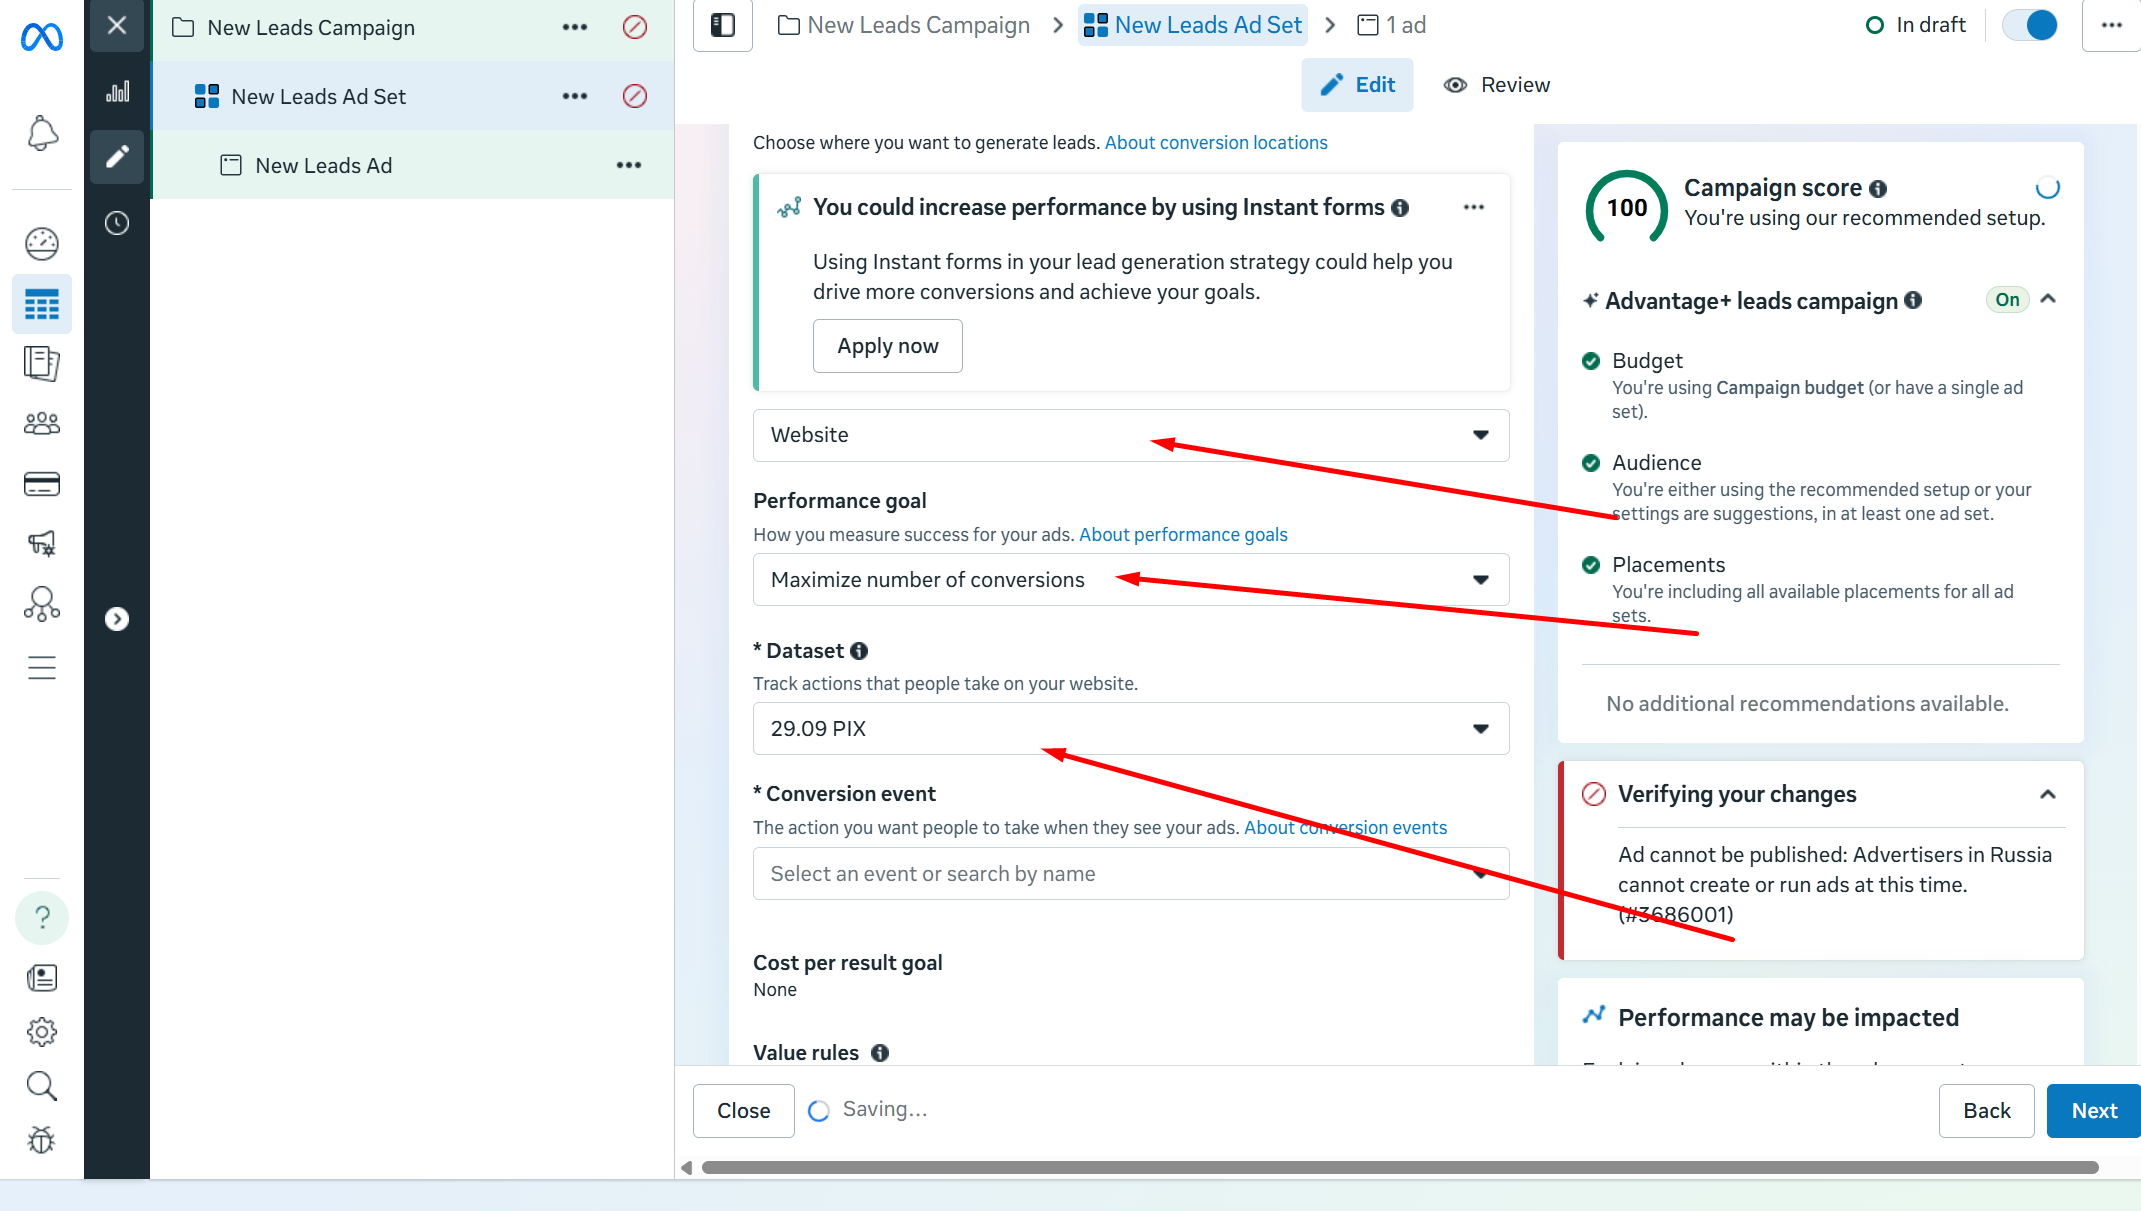Report a problem bug icon
The height and width of the screenshot is (1211, 2141).
point(42,1139)
